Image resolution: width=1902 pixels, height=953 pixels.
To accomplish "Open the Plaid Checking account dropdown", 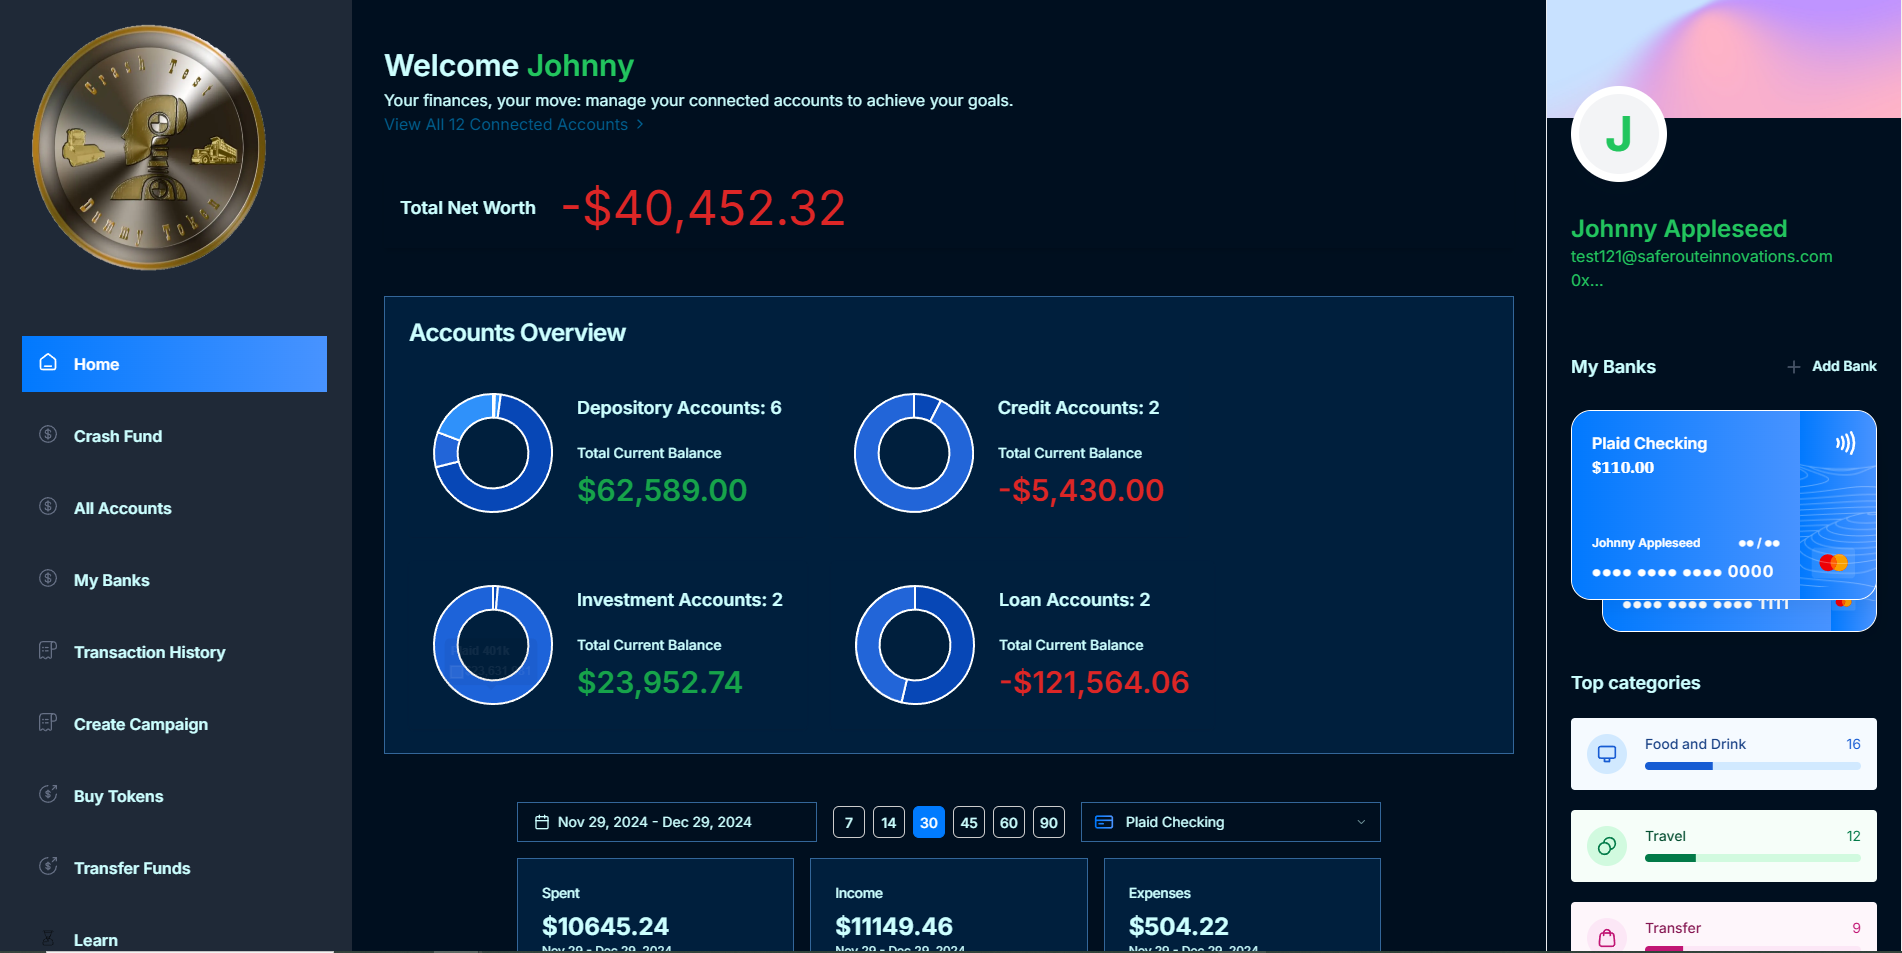I will (1230, 822).
